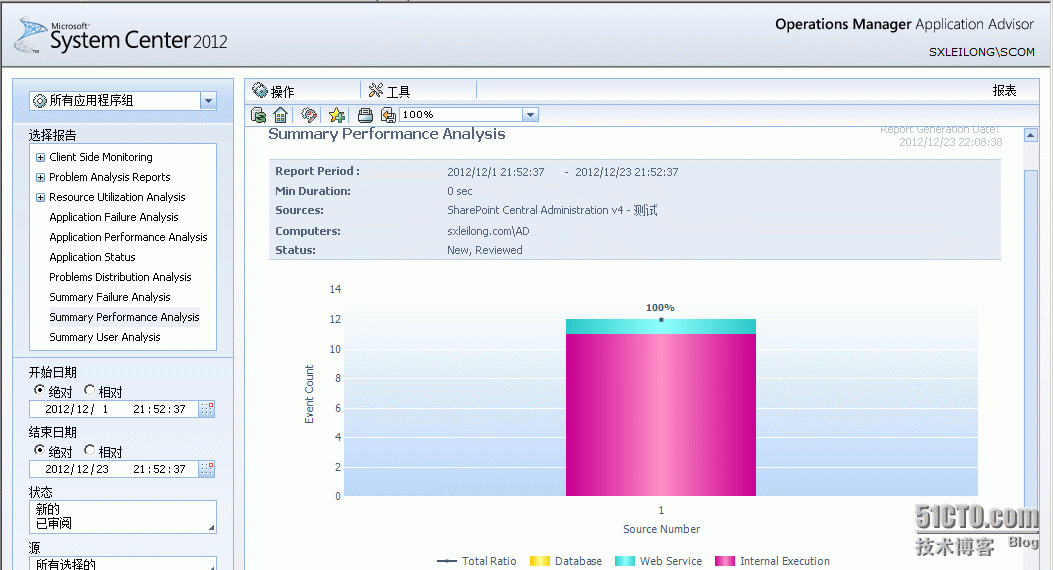Click the 报表 tab label
1053x570 pixels.
pyautogui.click(x=1004, y=91)
